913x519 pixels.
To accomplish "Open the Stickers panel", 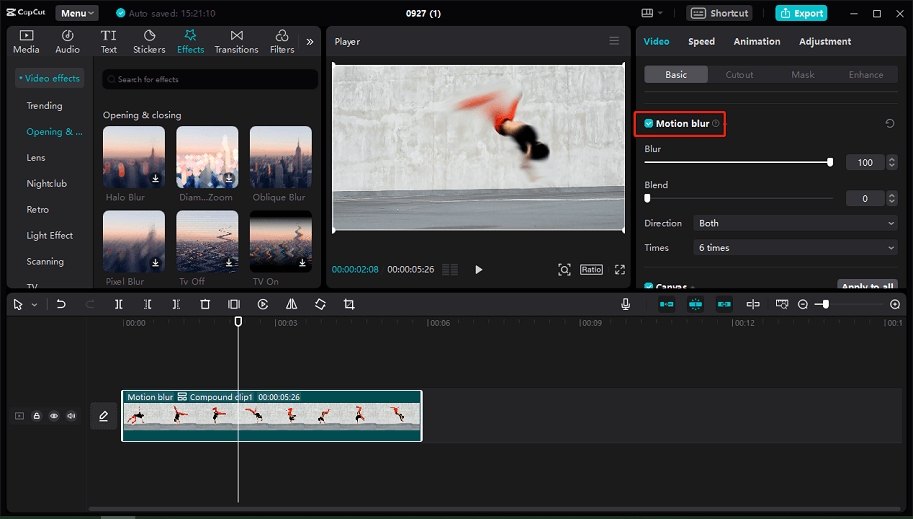I will 149,41.
